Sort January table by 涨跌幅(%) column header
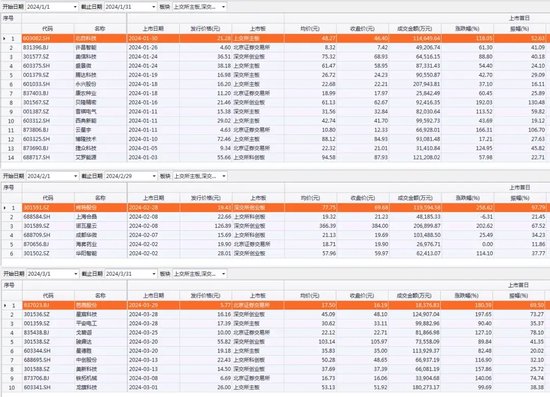The width and height of the screenshot is (550, 397). (467, 29)
